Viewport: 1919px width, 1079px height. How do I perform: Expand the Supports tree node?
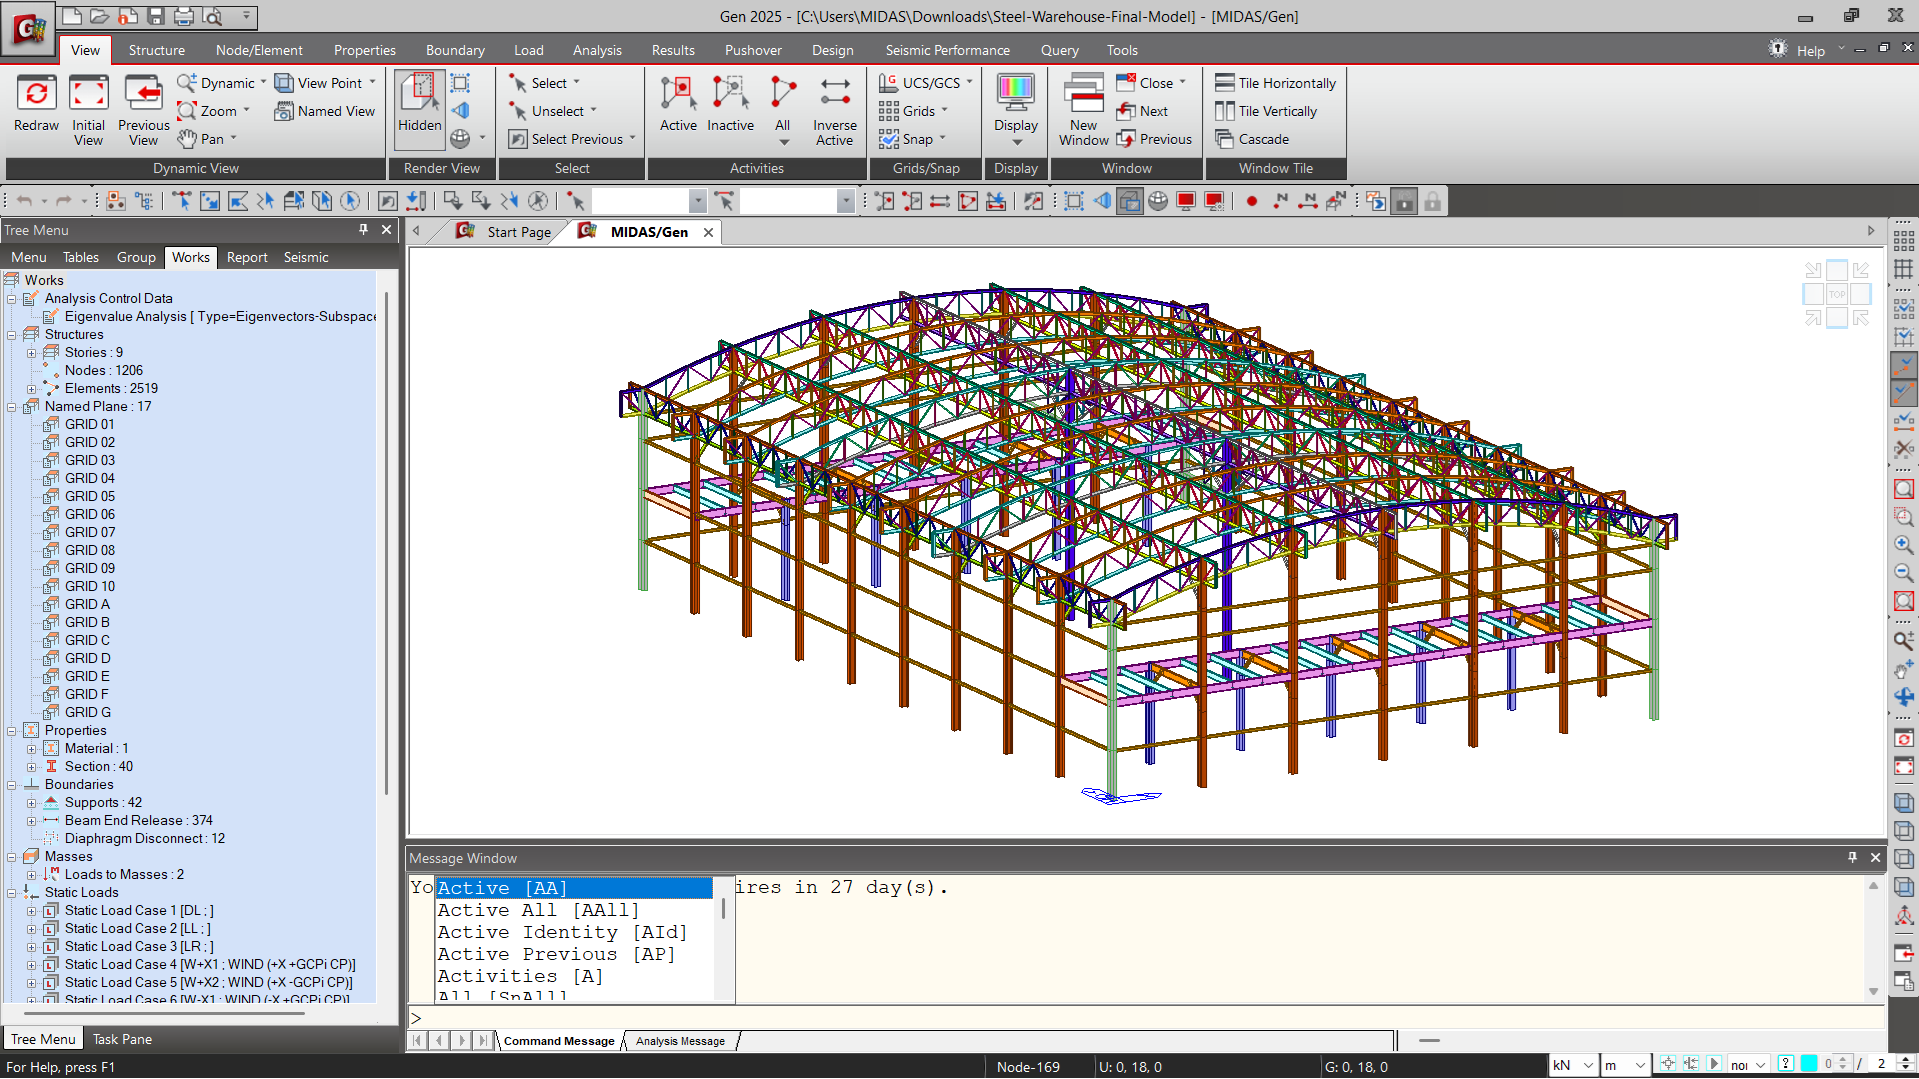(31, 803)
